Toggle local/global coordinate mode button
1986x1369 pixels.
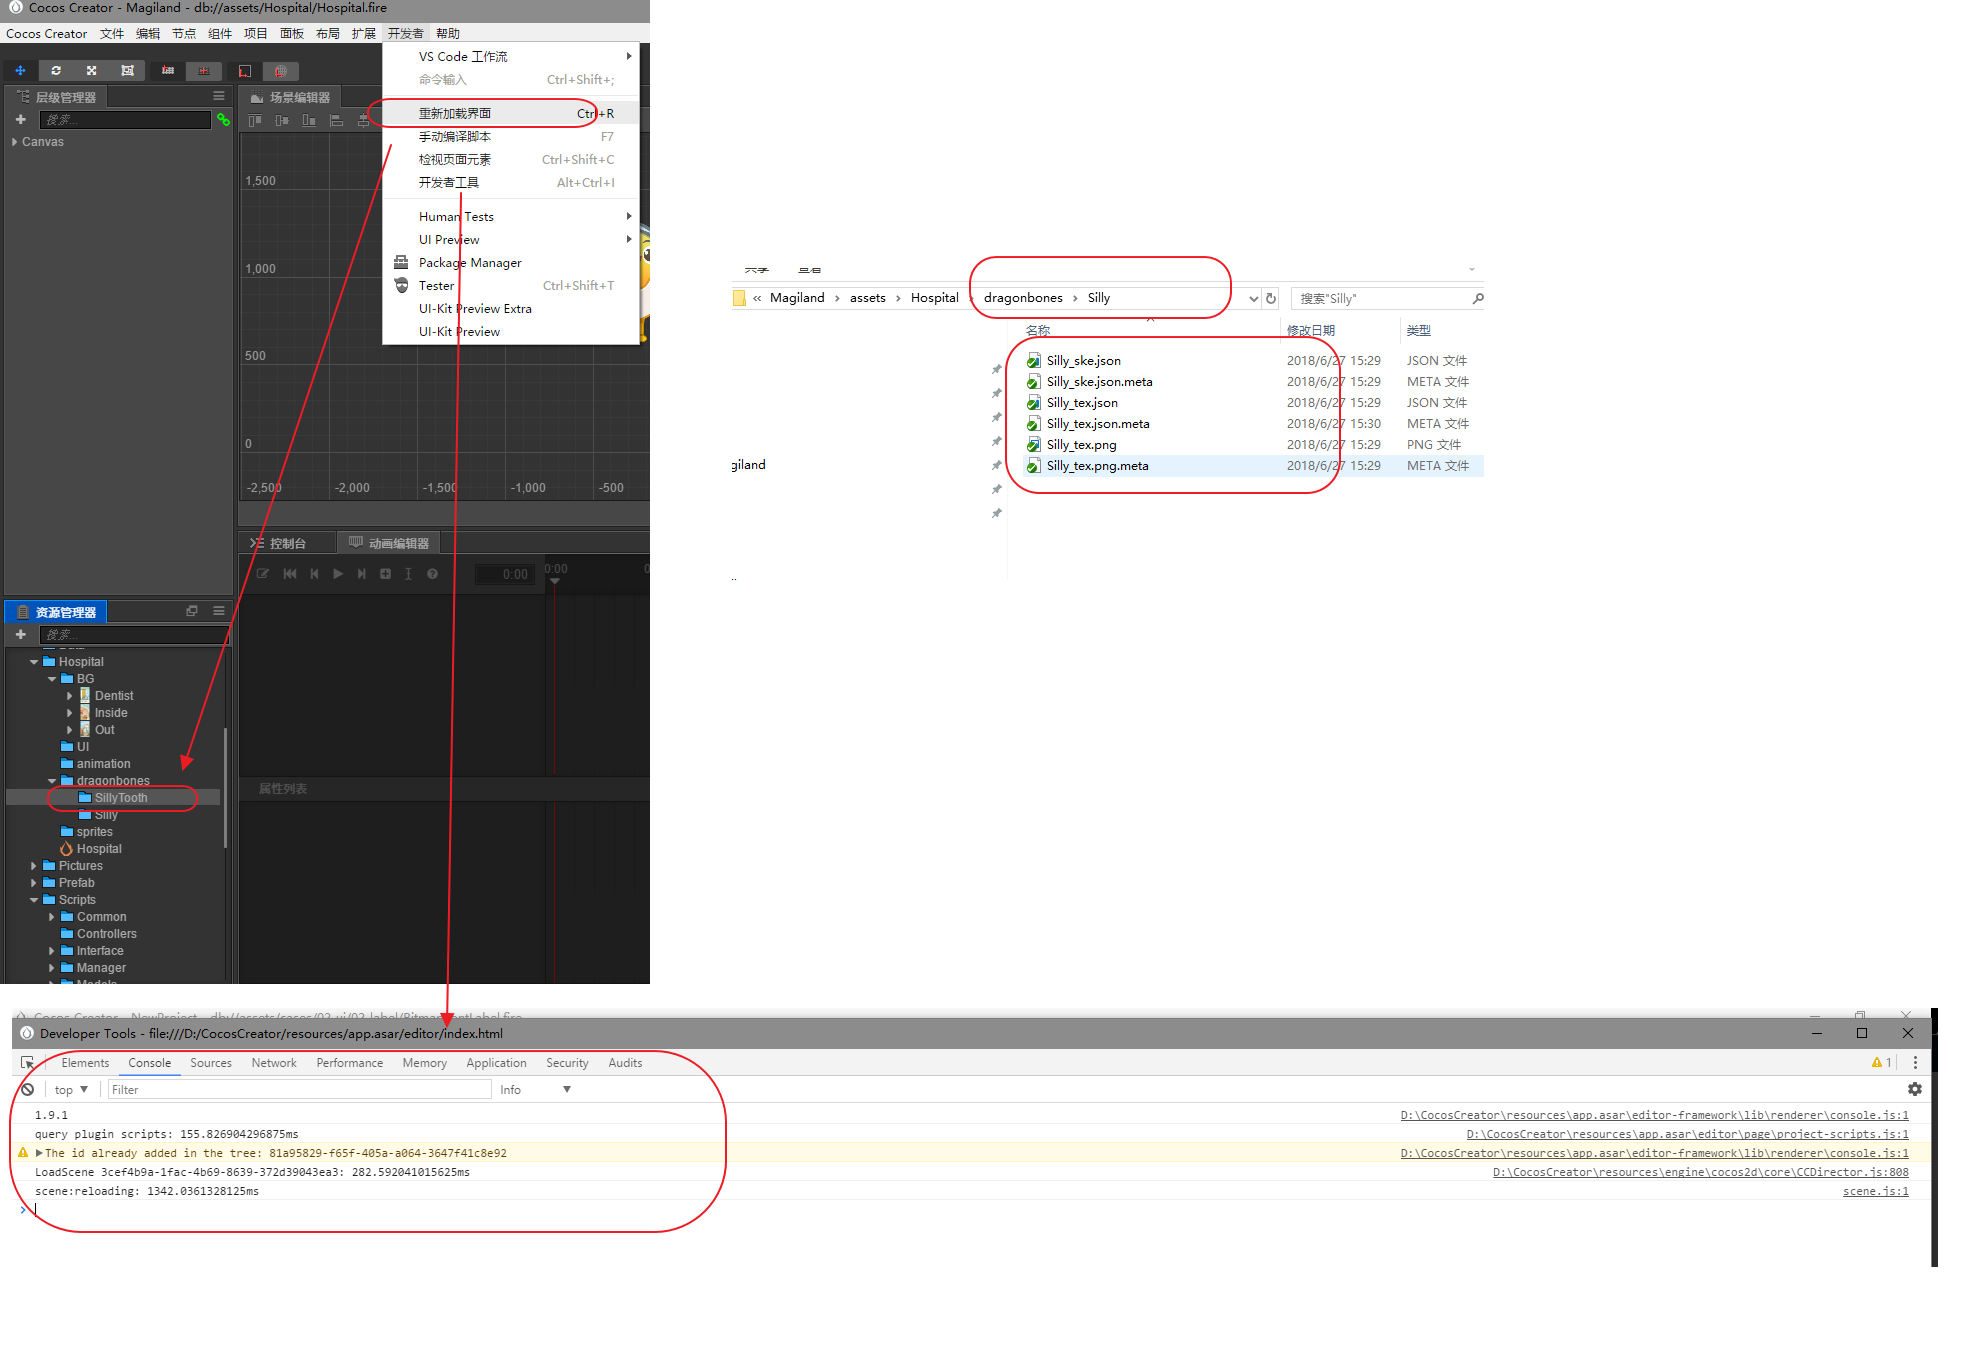[245, 71]
